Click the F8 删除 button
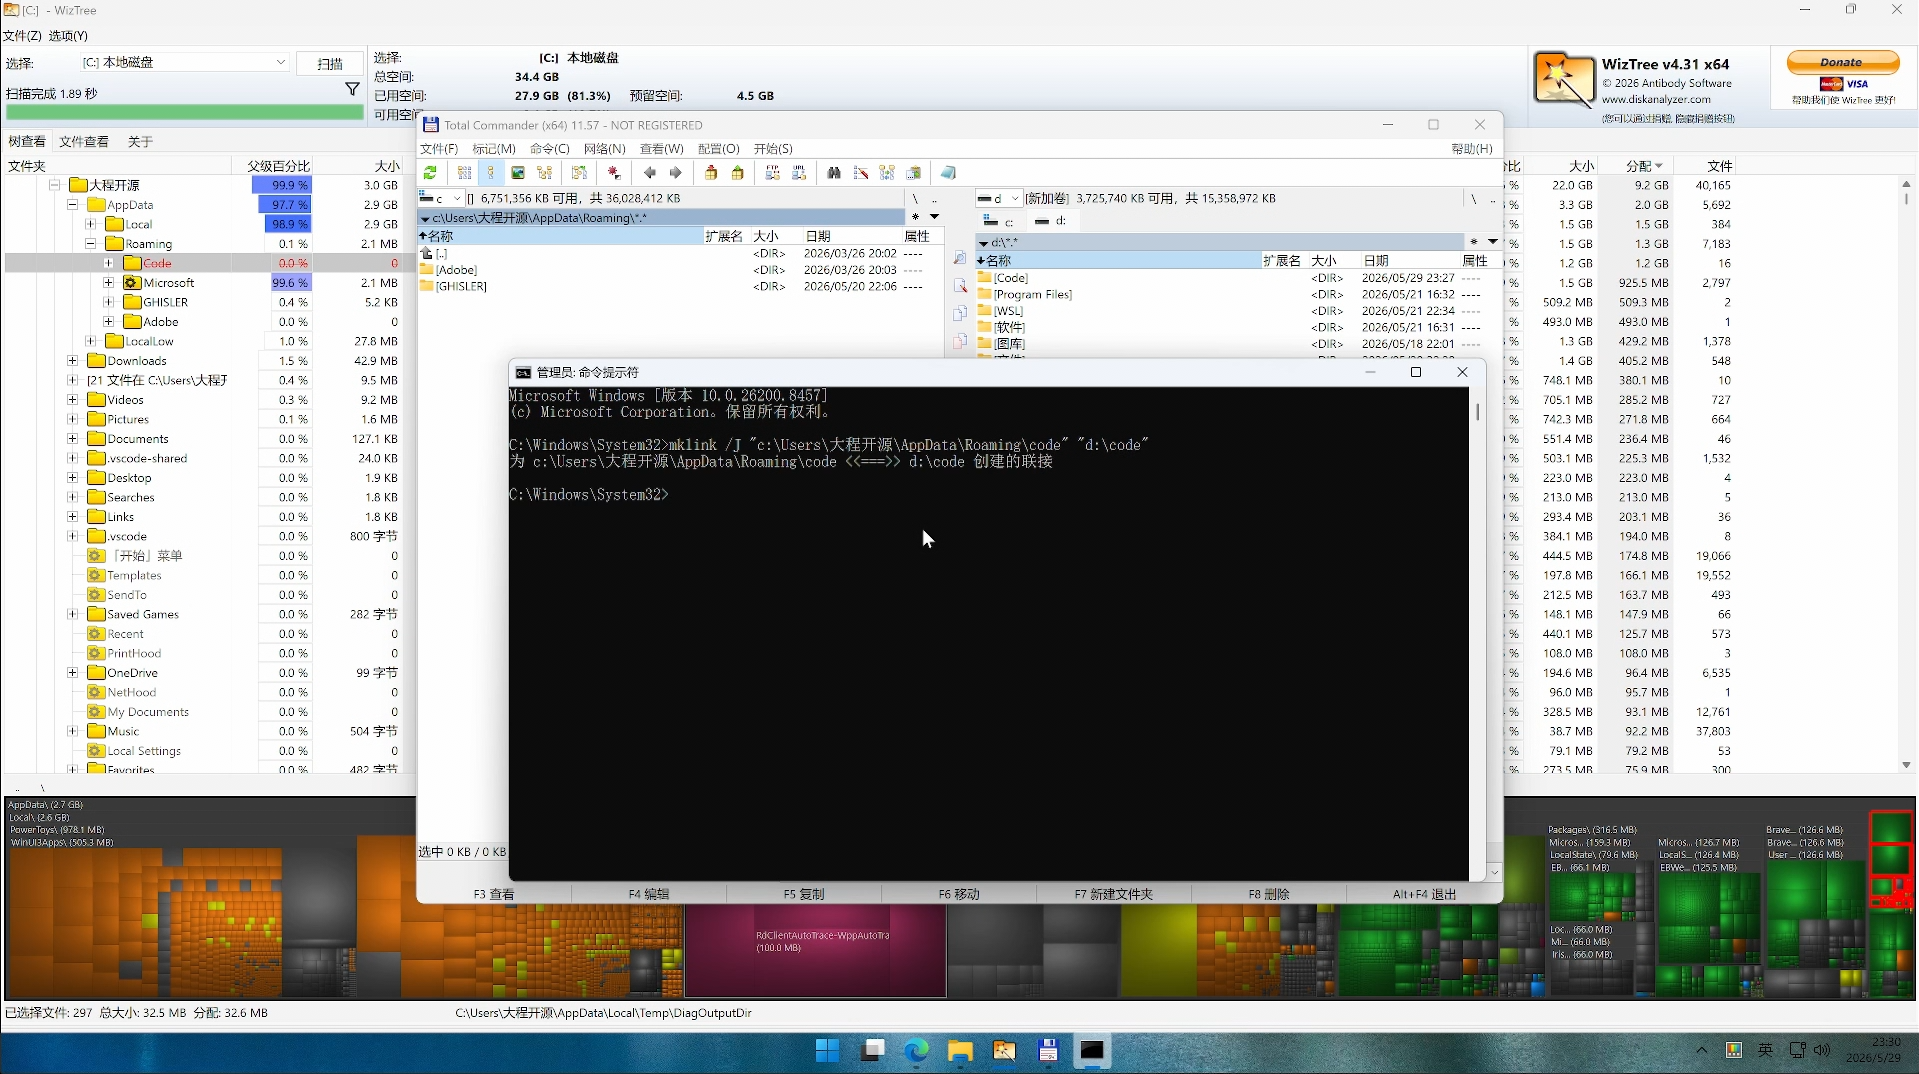Viewport: 1919px width, 1074px height. (1269, 894)
